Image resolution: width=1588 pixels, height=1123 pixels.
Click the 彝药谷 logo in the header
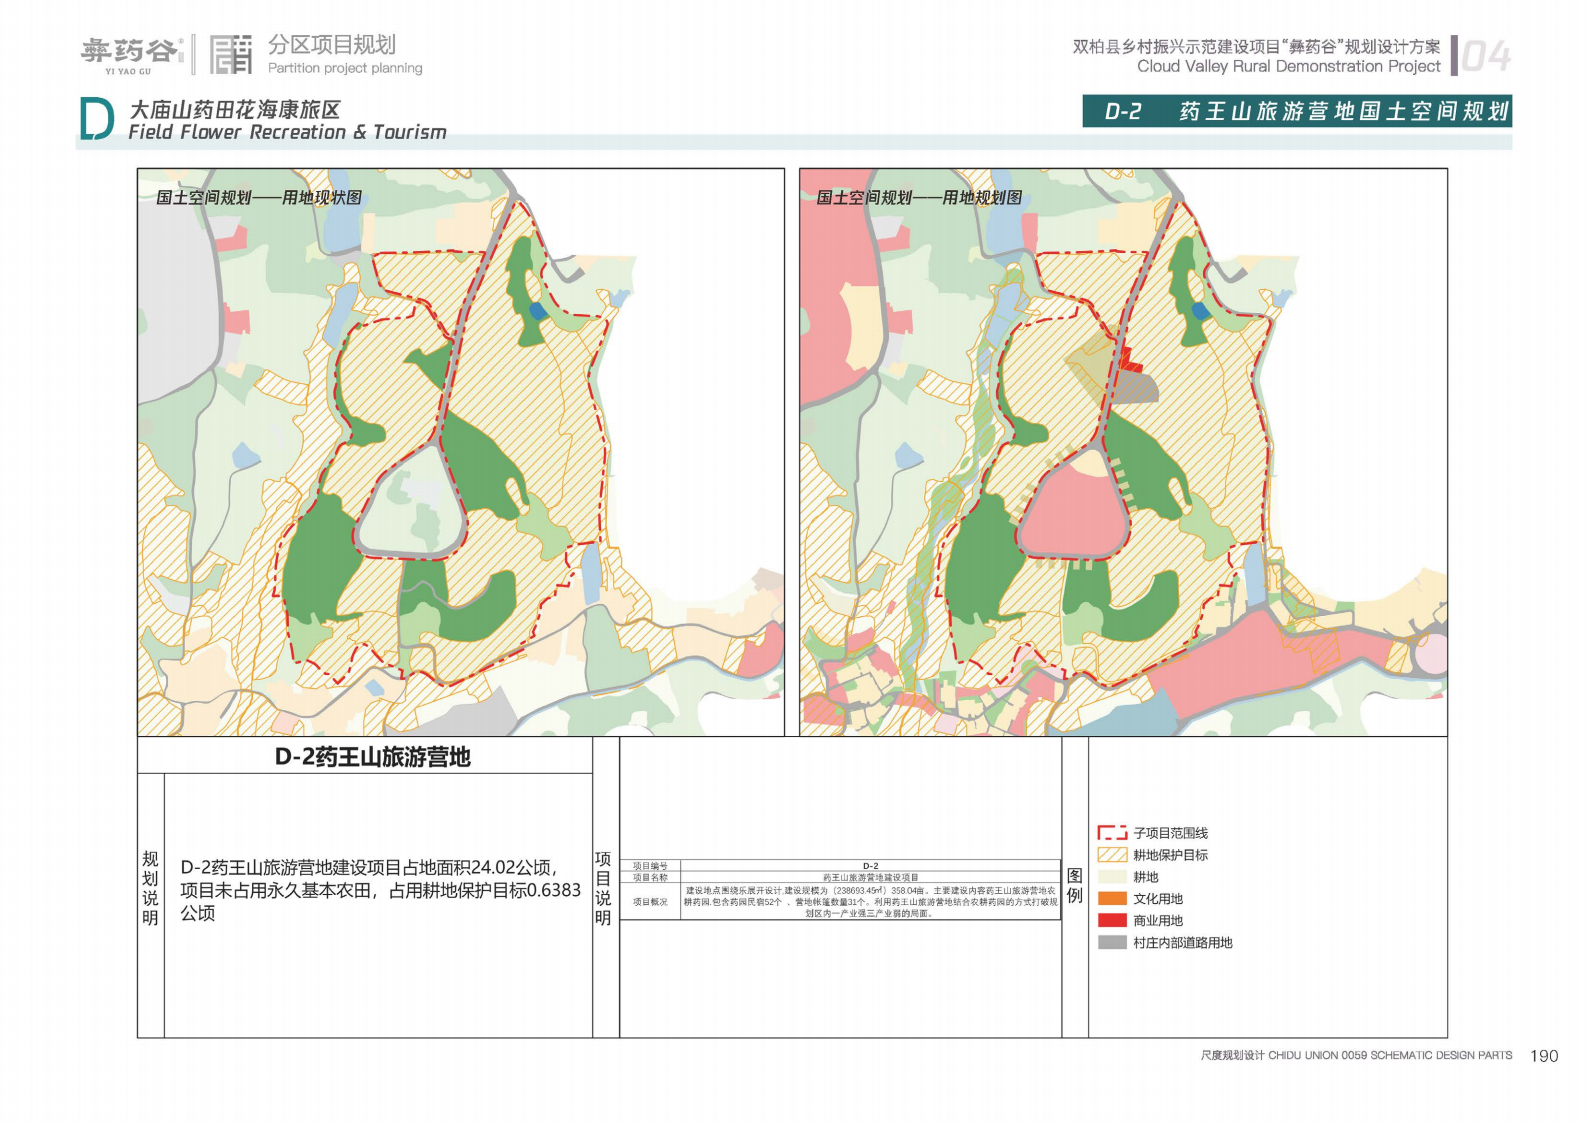[130, 54]
